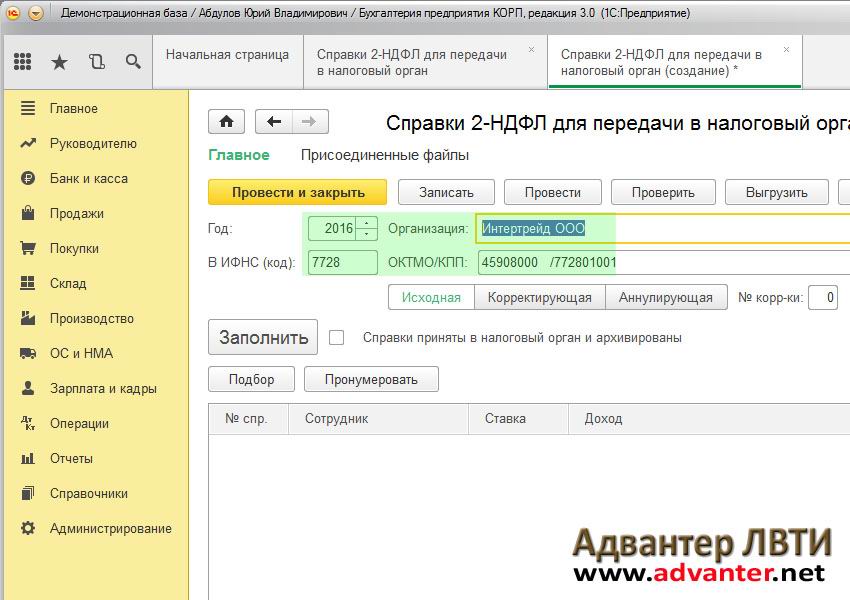The height and width of the screenshot is (600, 850).
Task: Close the Справки 2-НДФЛ list tab
Action: pos(531,49)
